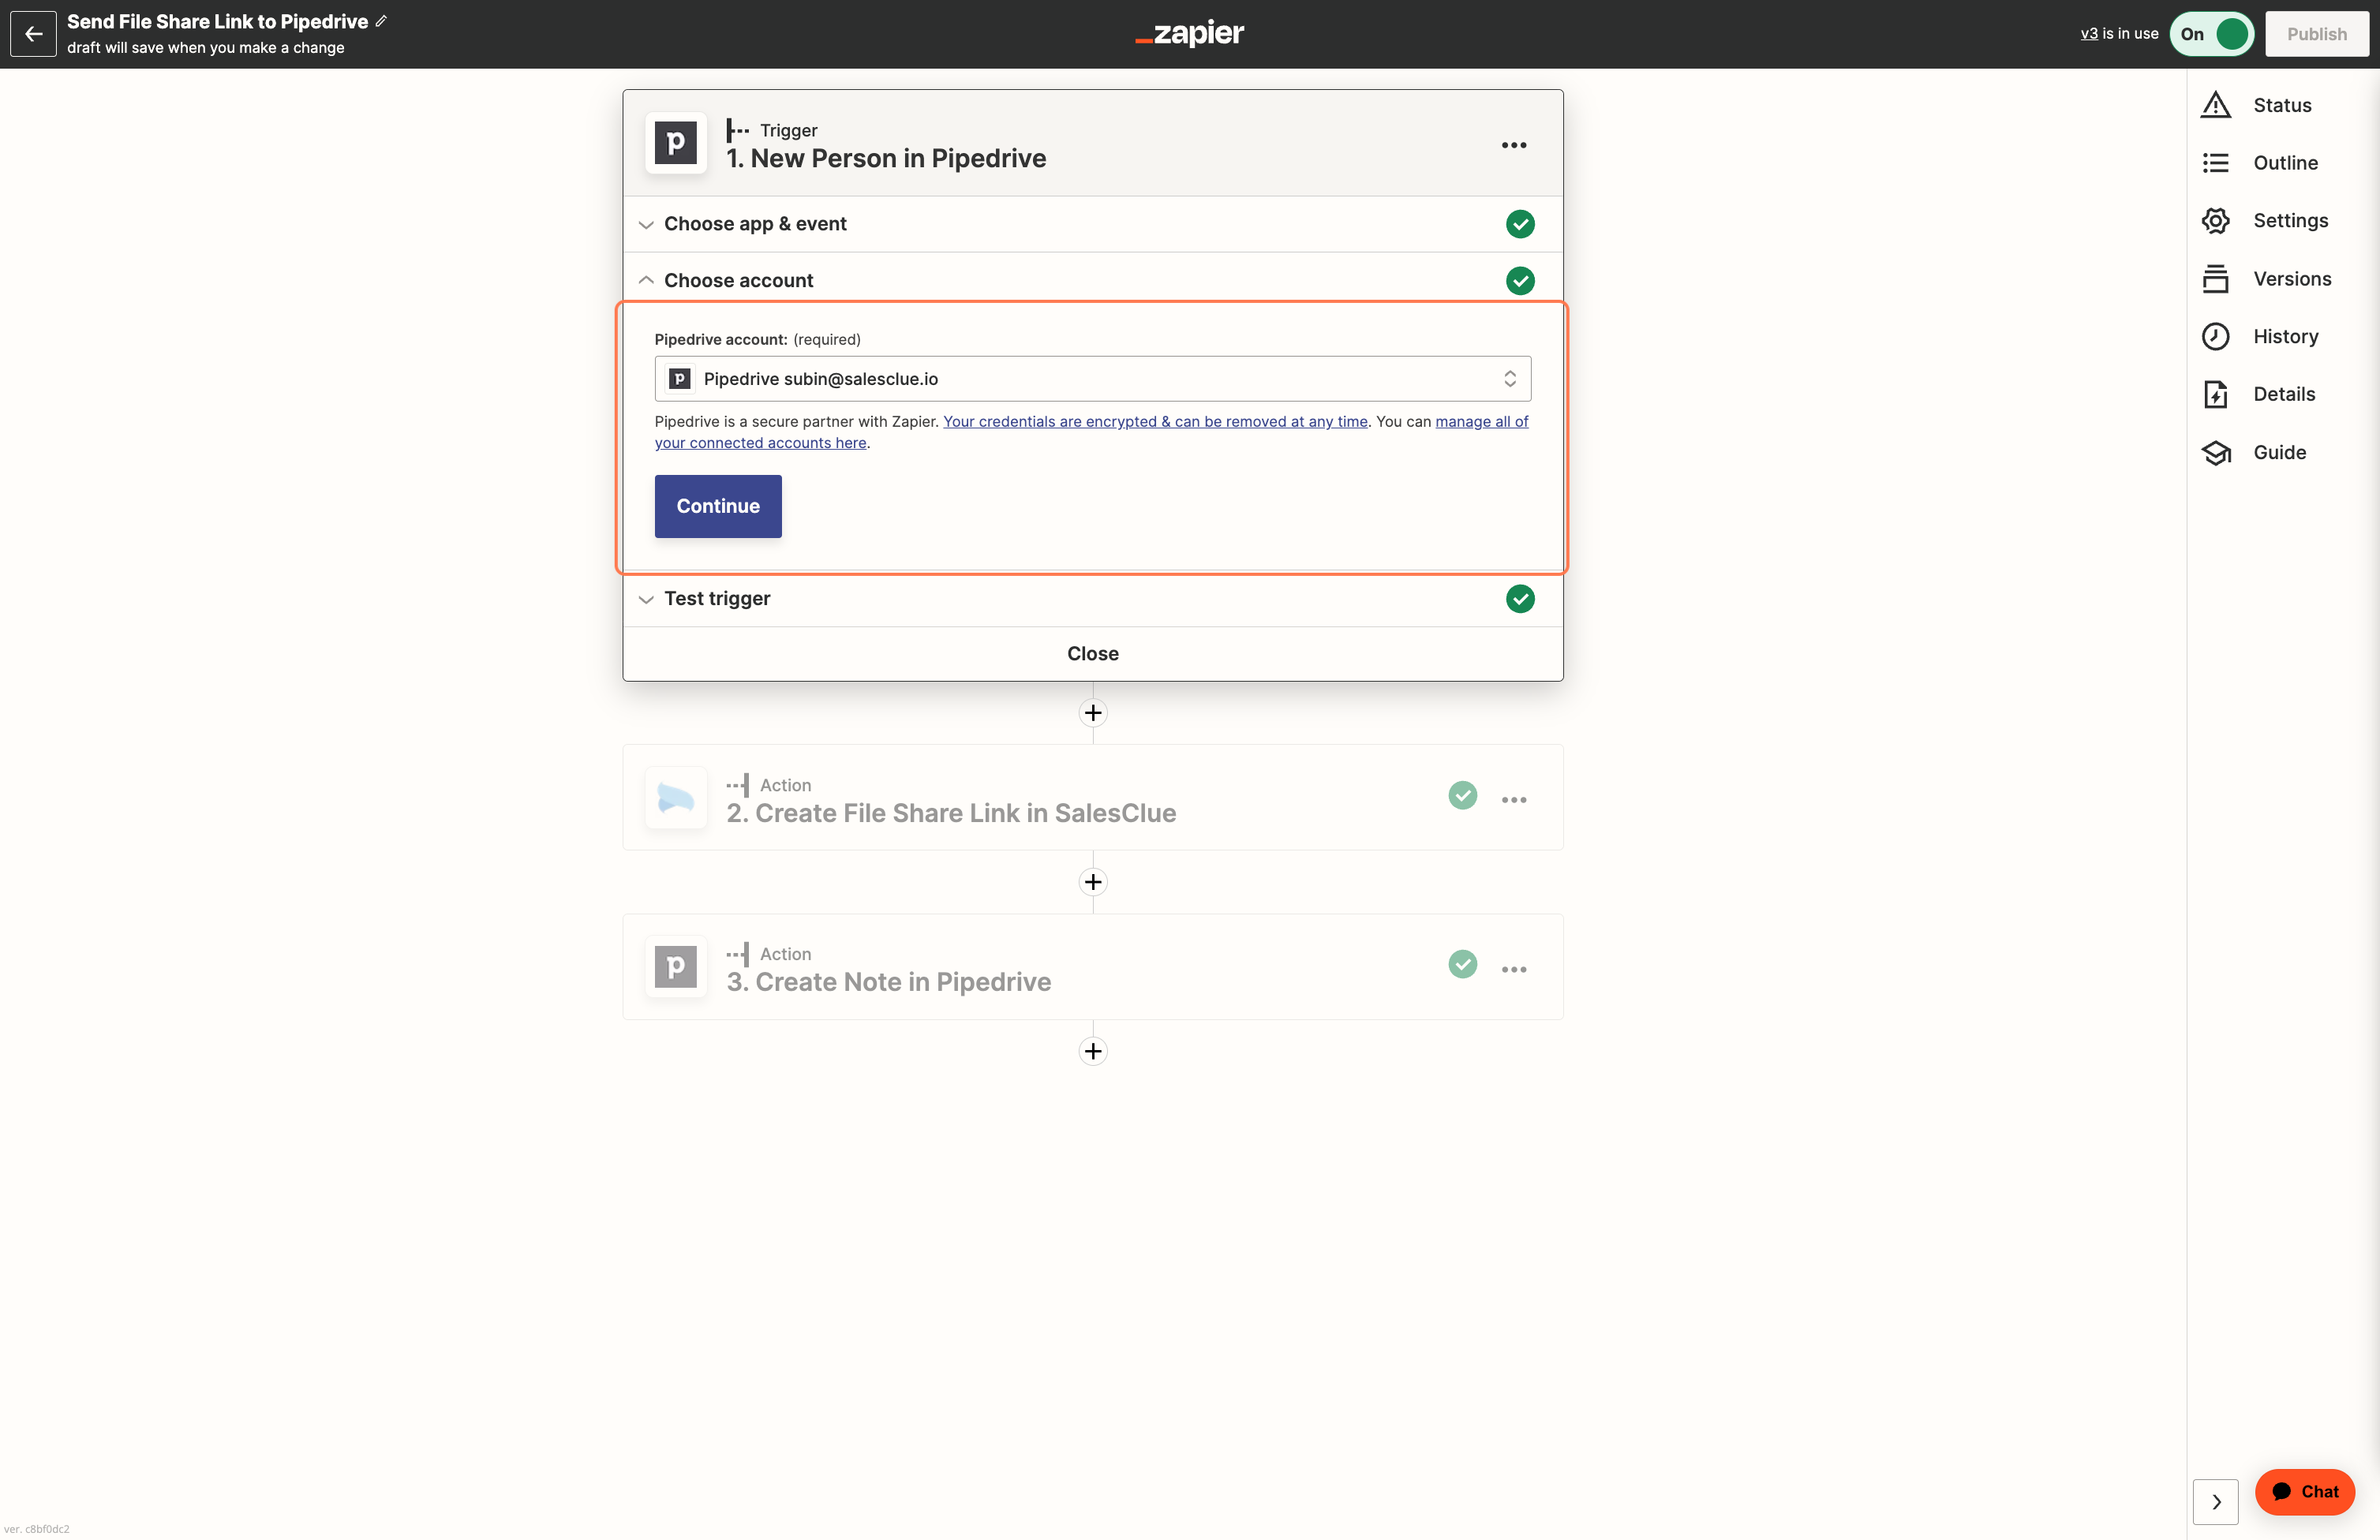Add step after Create Note in Pipedrive
2380x1540 pixels.
1092,1051
